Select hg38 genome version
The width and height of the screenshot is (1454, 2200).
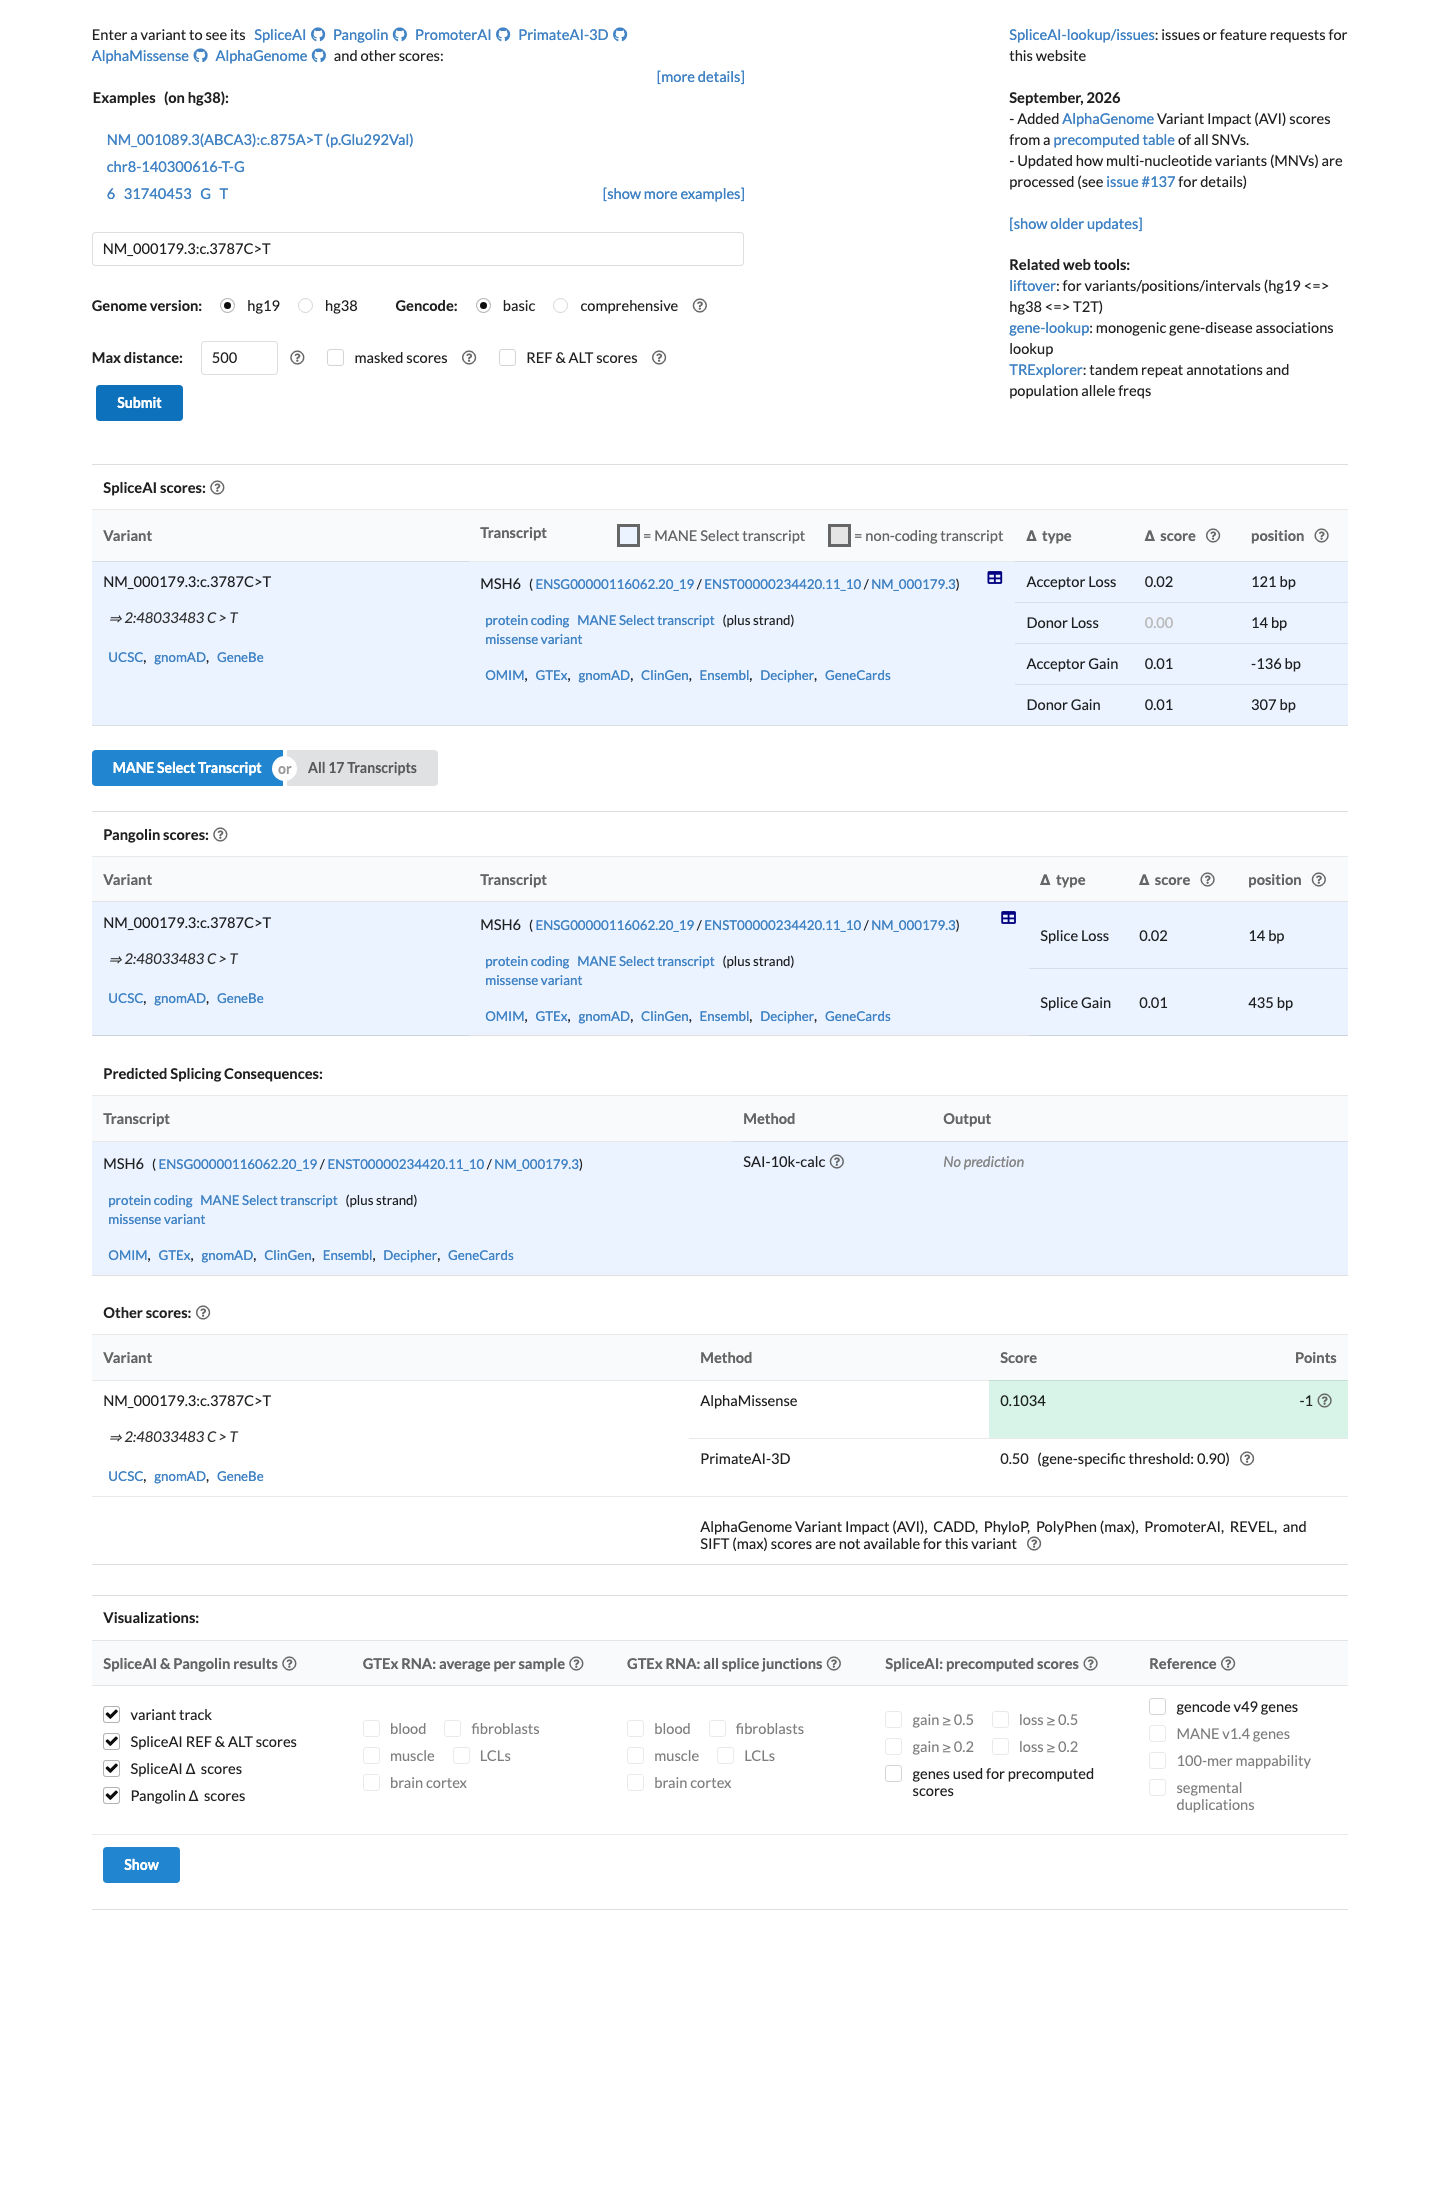[306, 306]
